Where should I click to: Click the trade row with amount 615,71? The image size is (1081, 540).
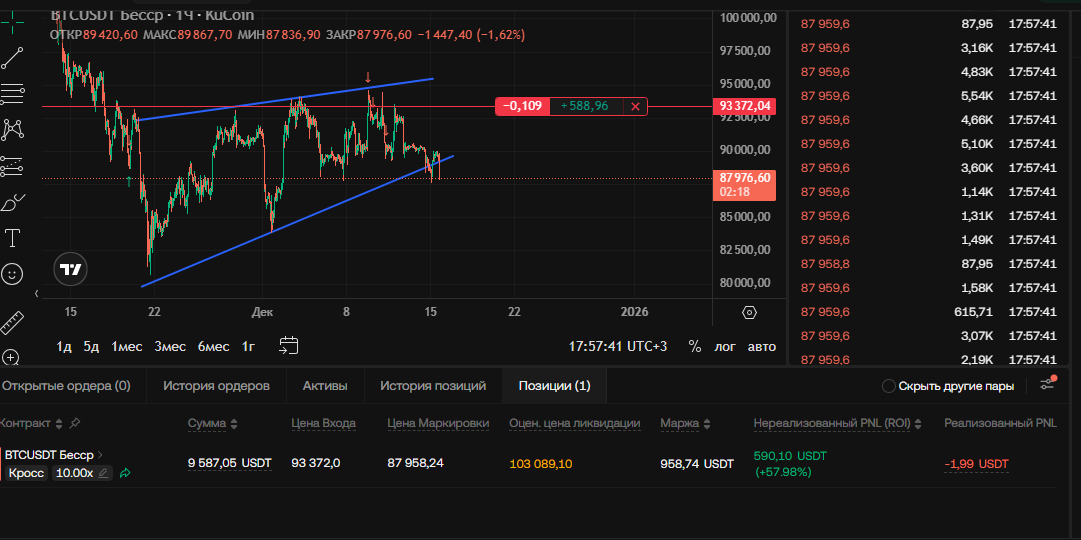928,312
